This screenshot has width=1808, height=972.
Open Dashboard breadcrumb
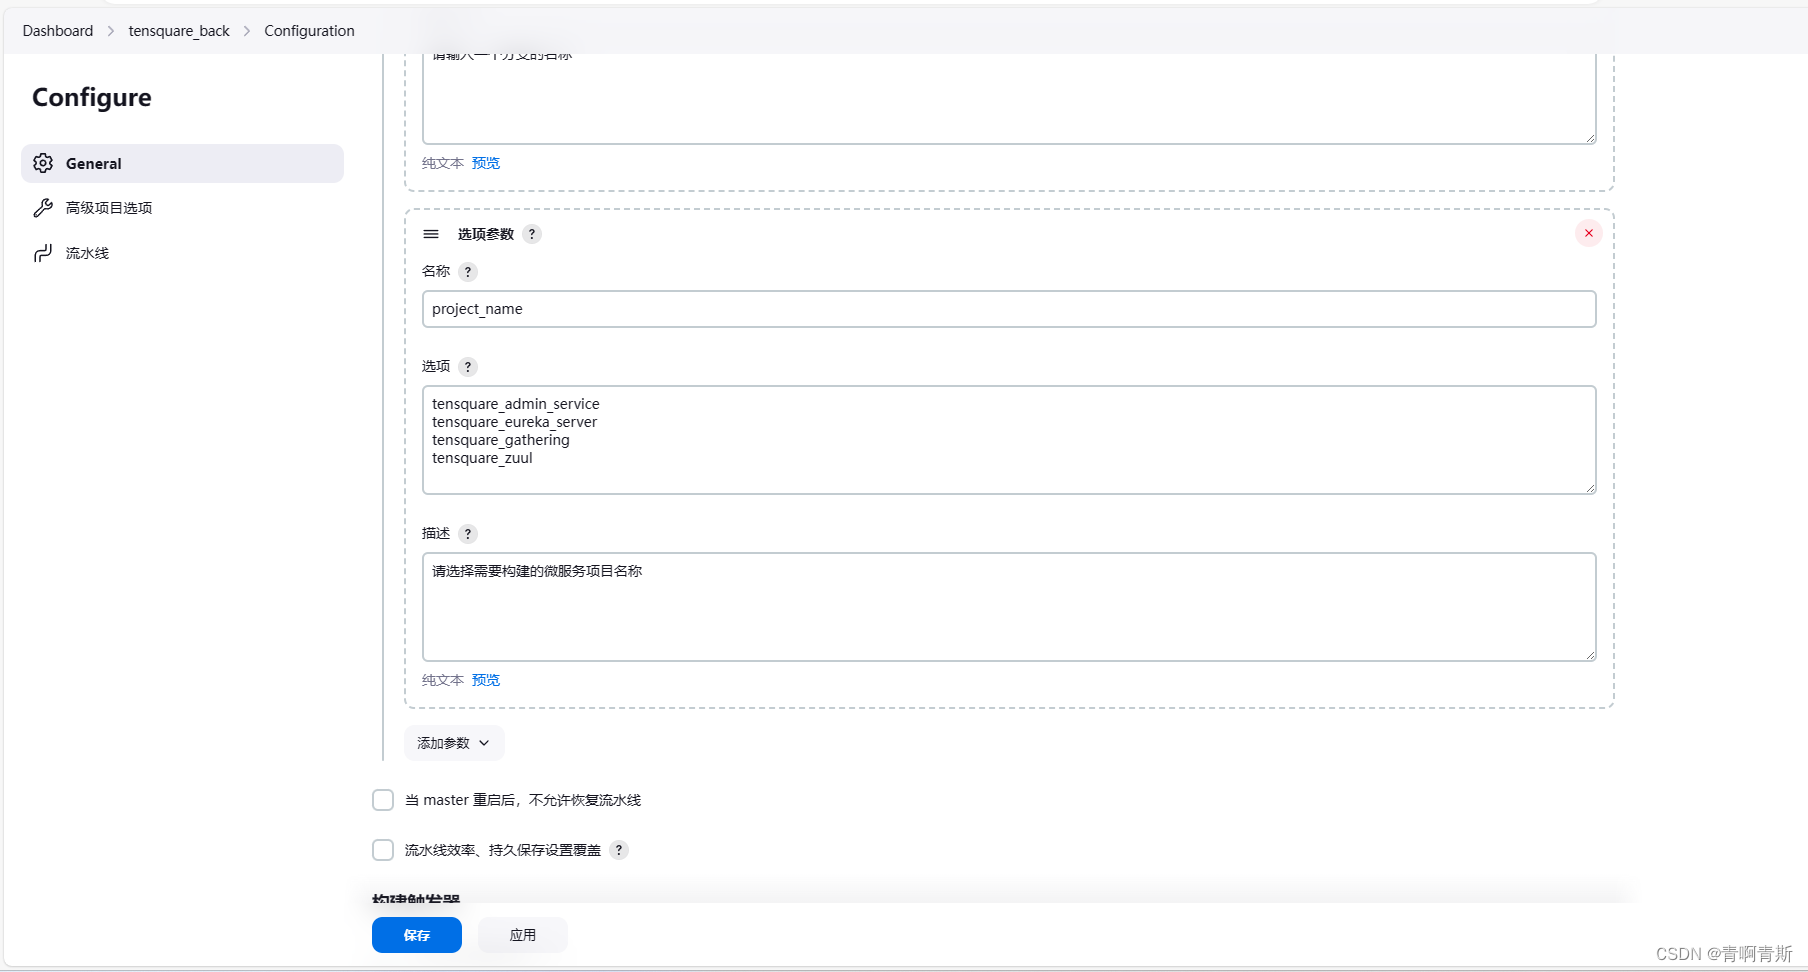tap(58, 31)
